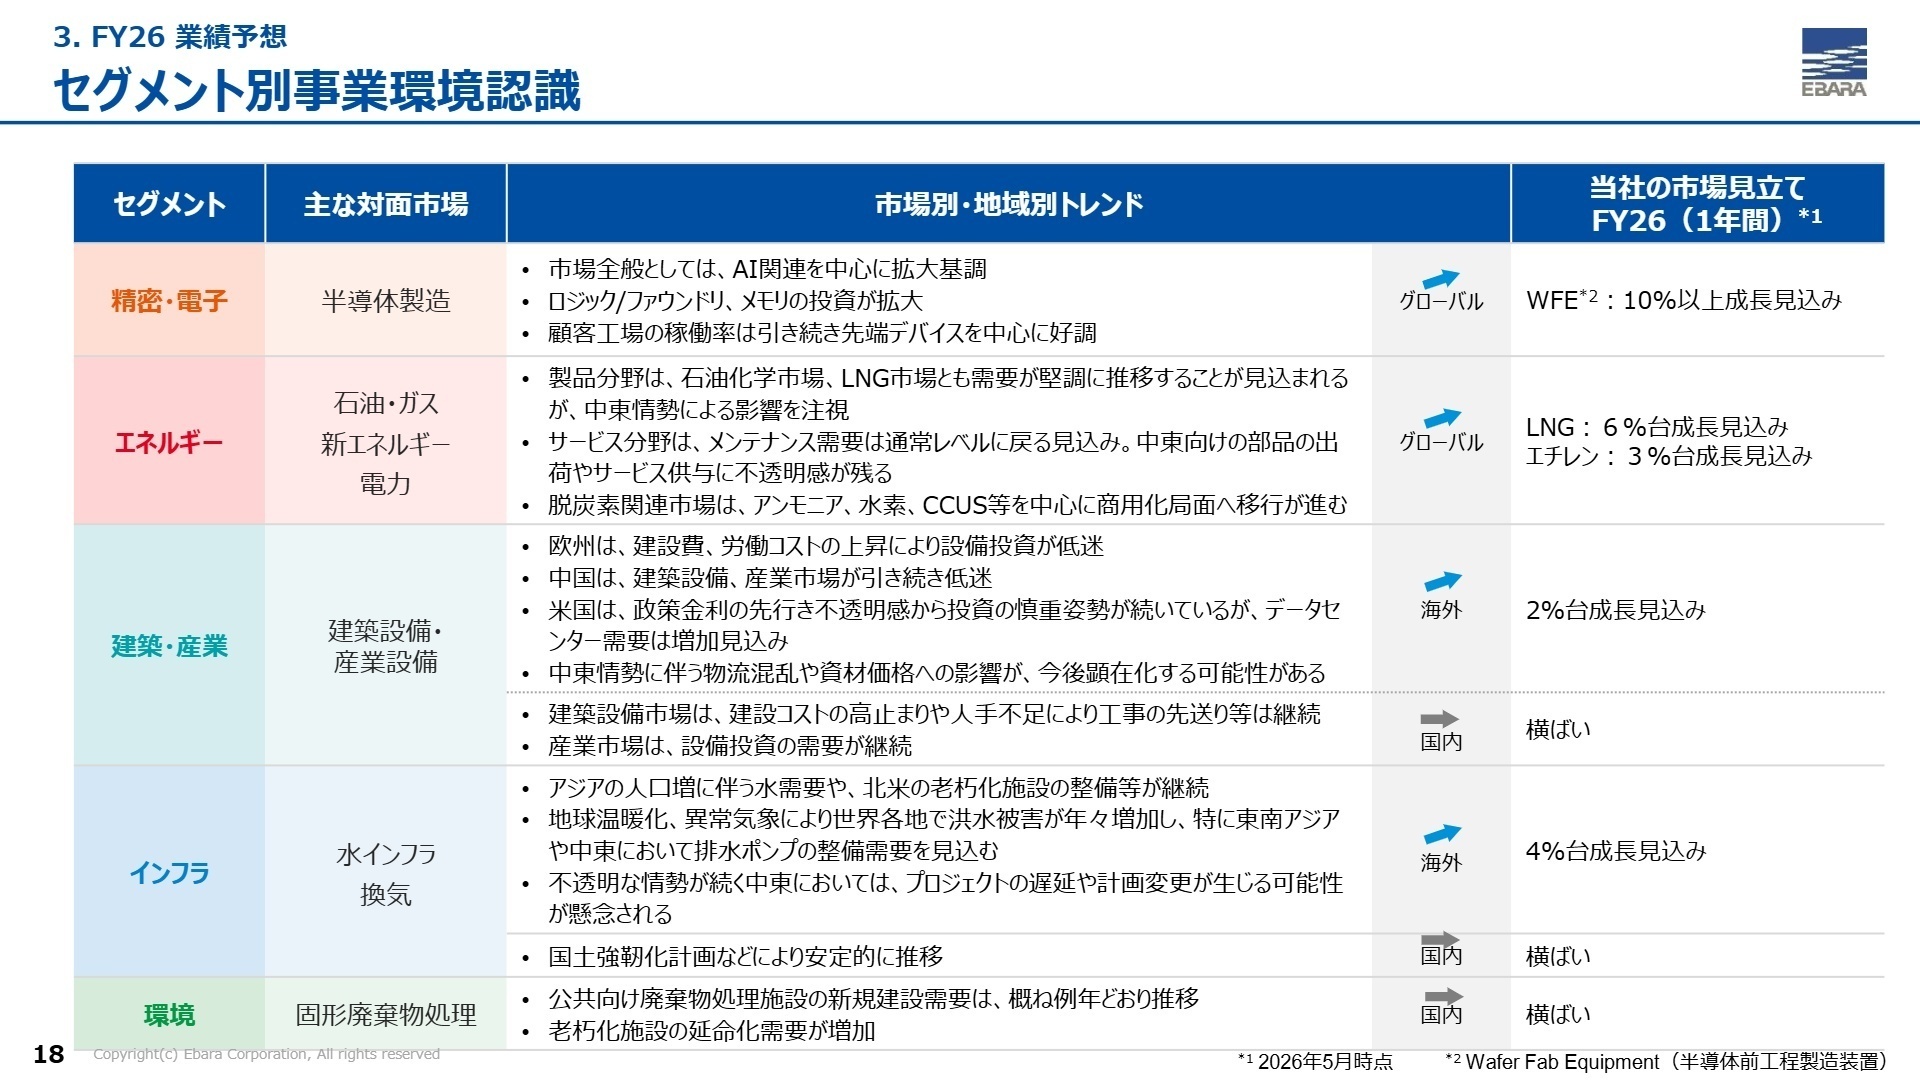
Task: Click bullet 市場全般としては、AI関連を中心に拡大基調
Action: click(x=767, y=269)
